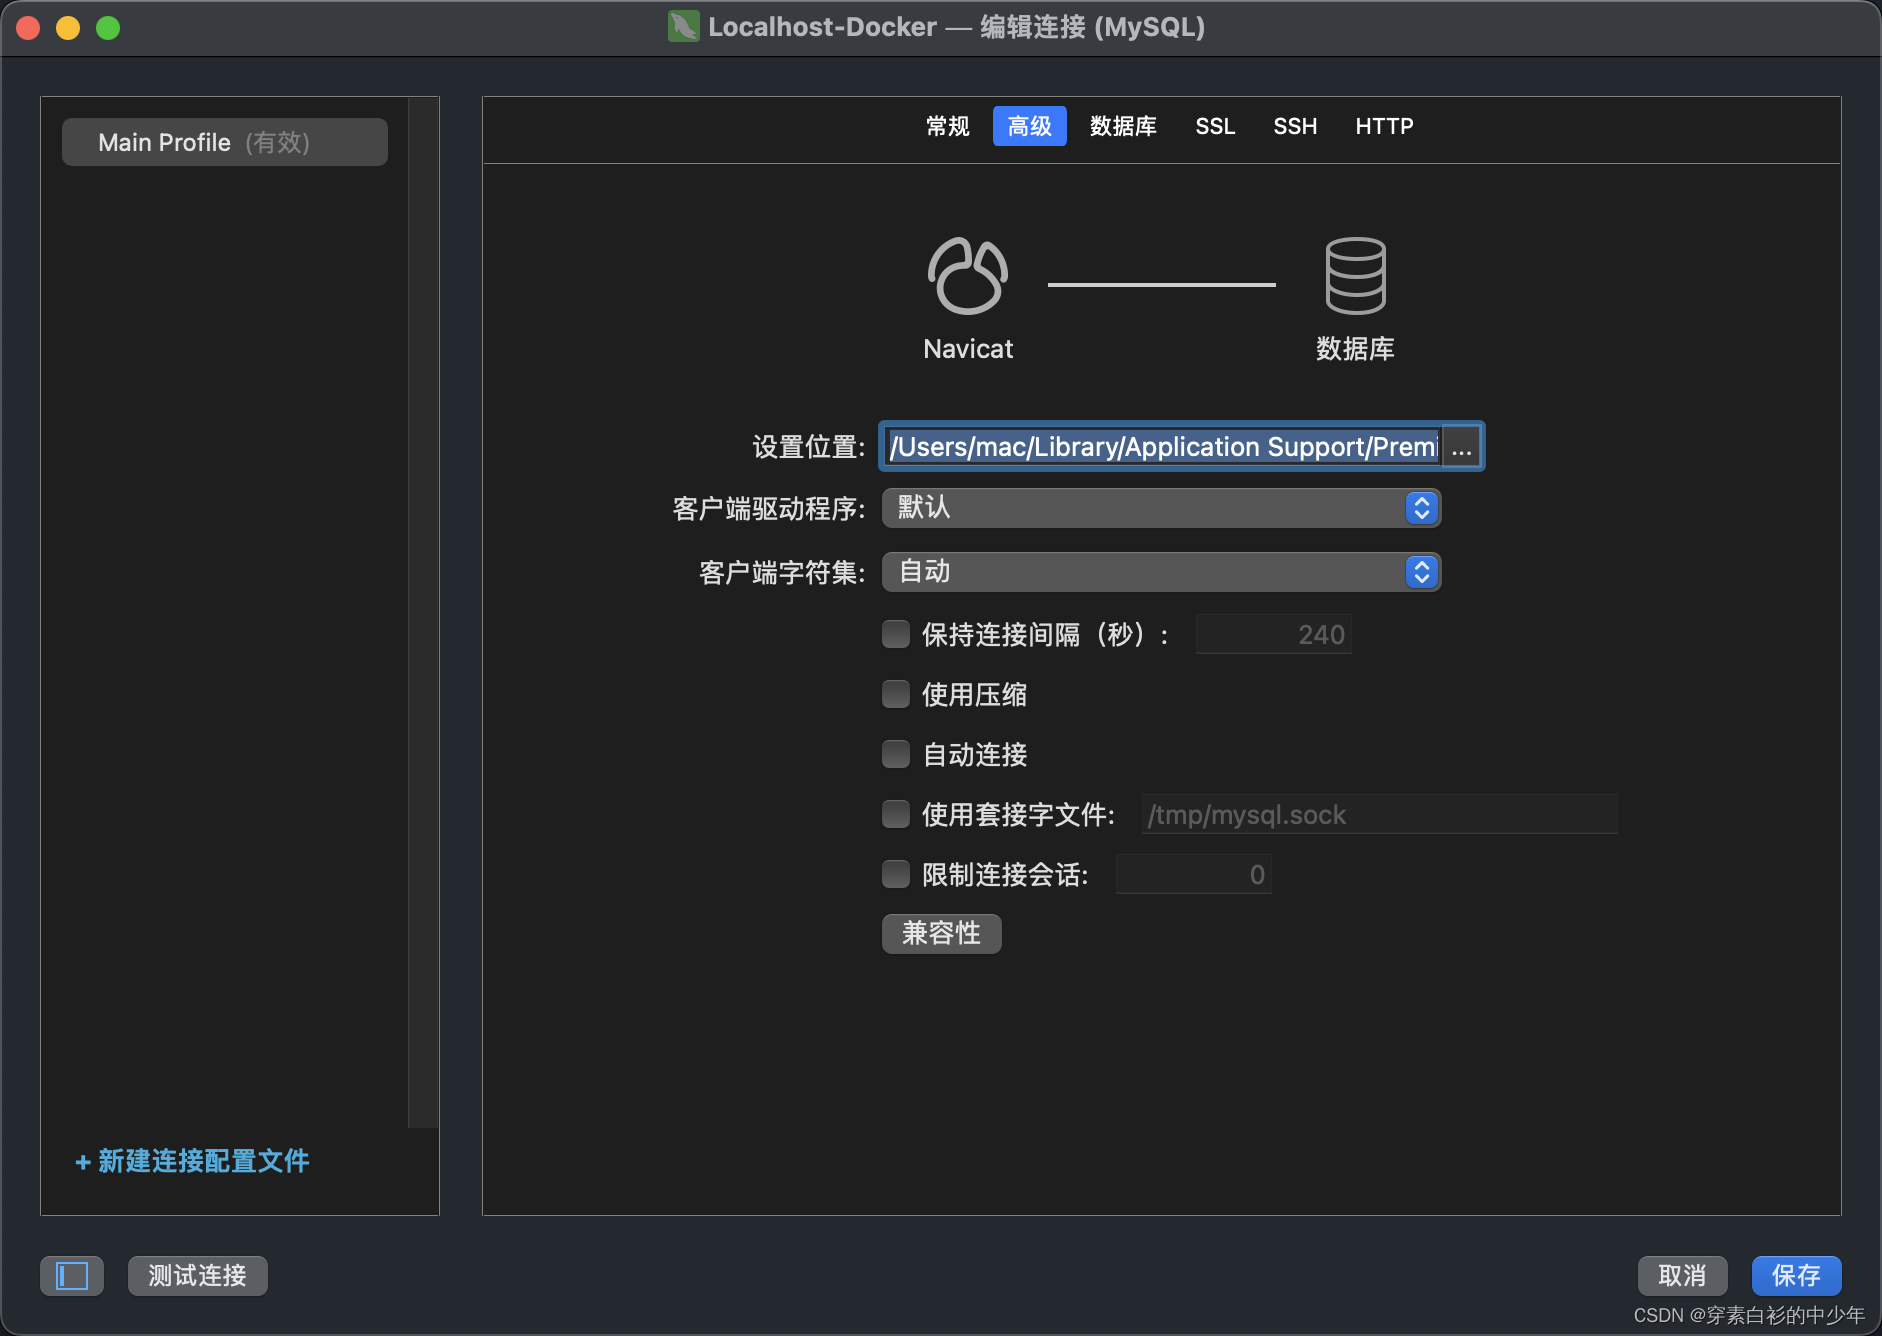
Task: Click the keep-alive interval field showing 240
Action: pyautogui.click(x=1273, y=634)
